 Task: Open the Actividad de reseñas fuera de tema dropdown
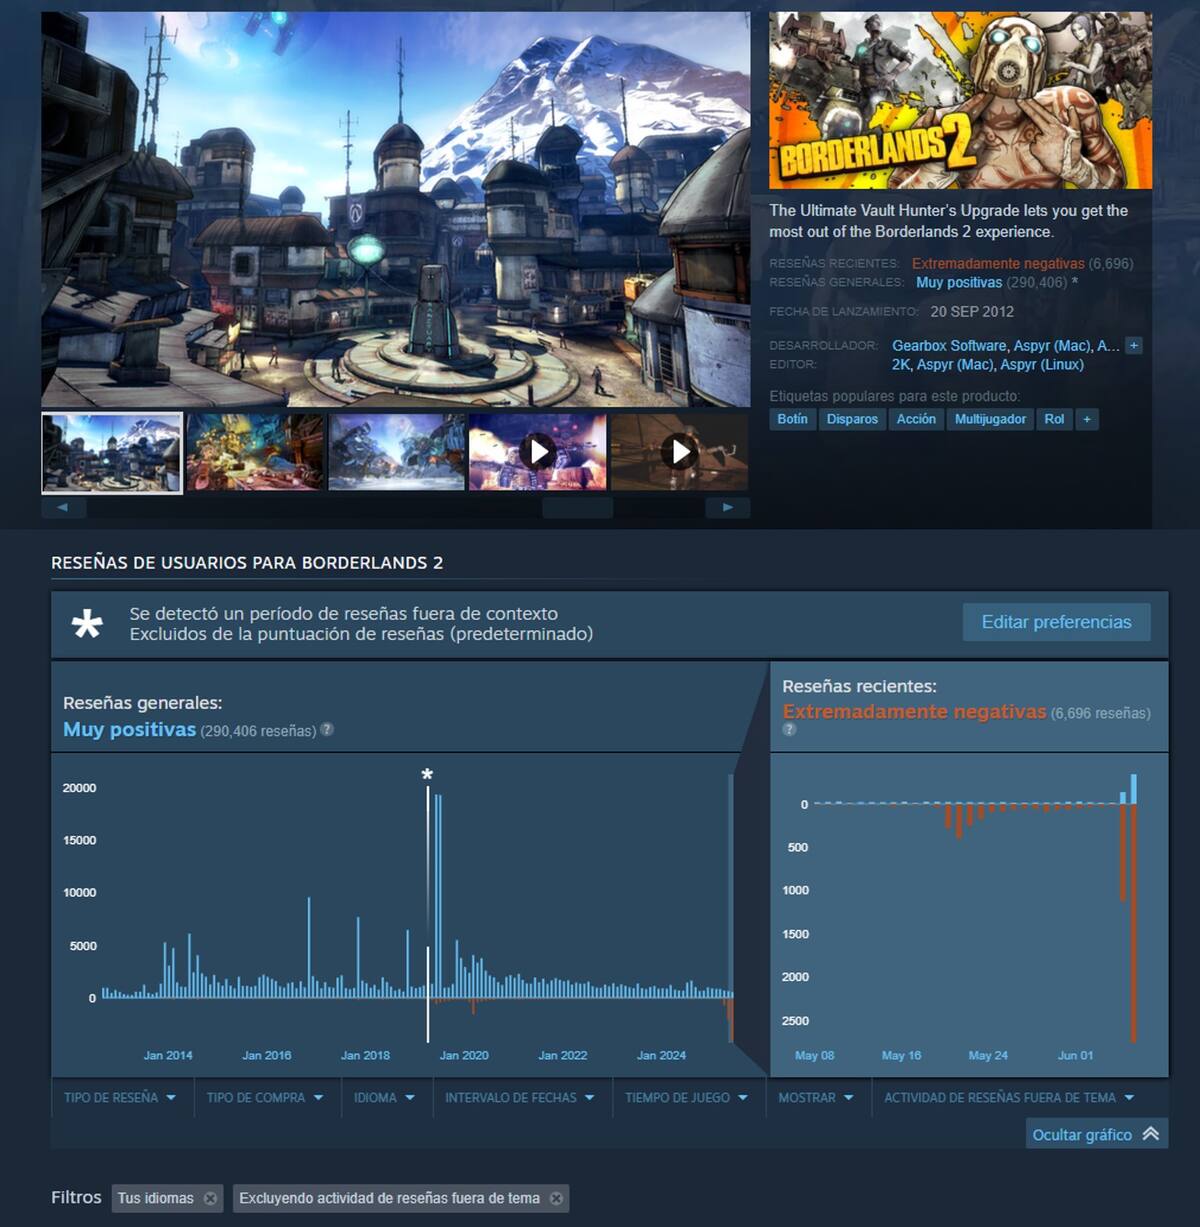[1009, 1098]
